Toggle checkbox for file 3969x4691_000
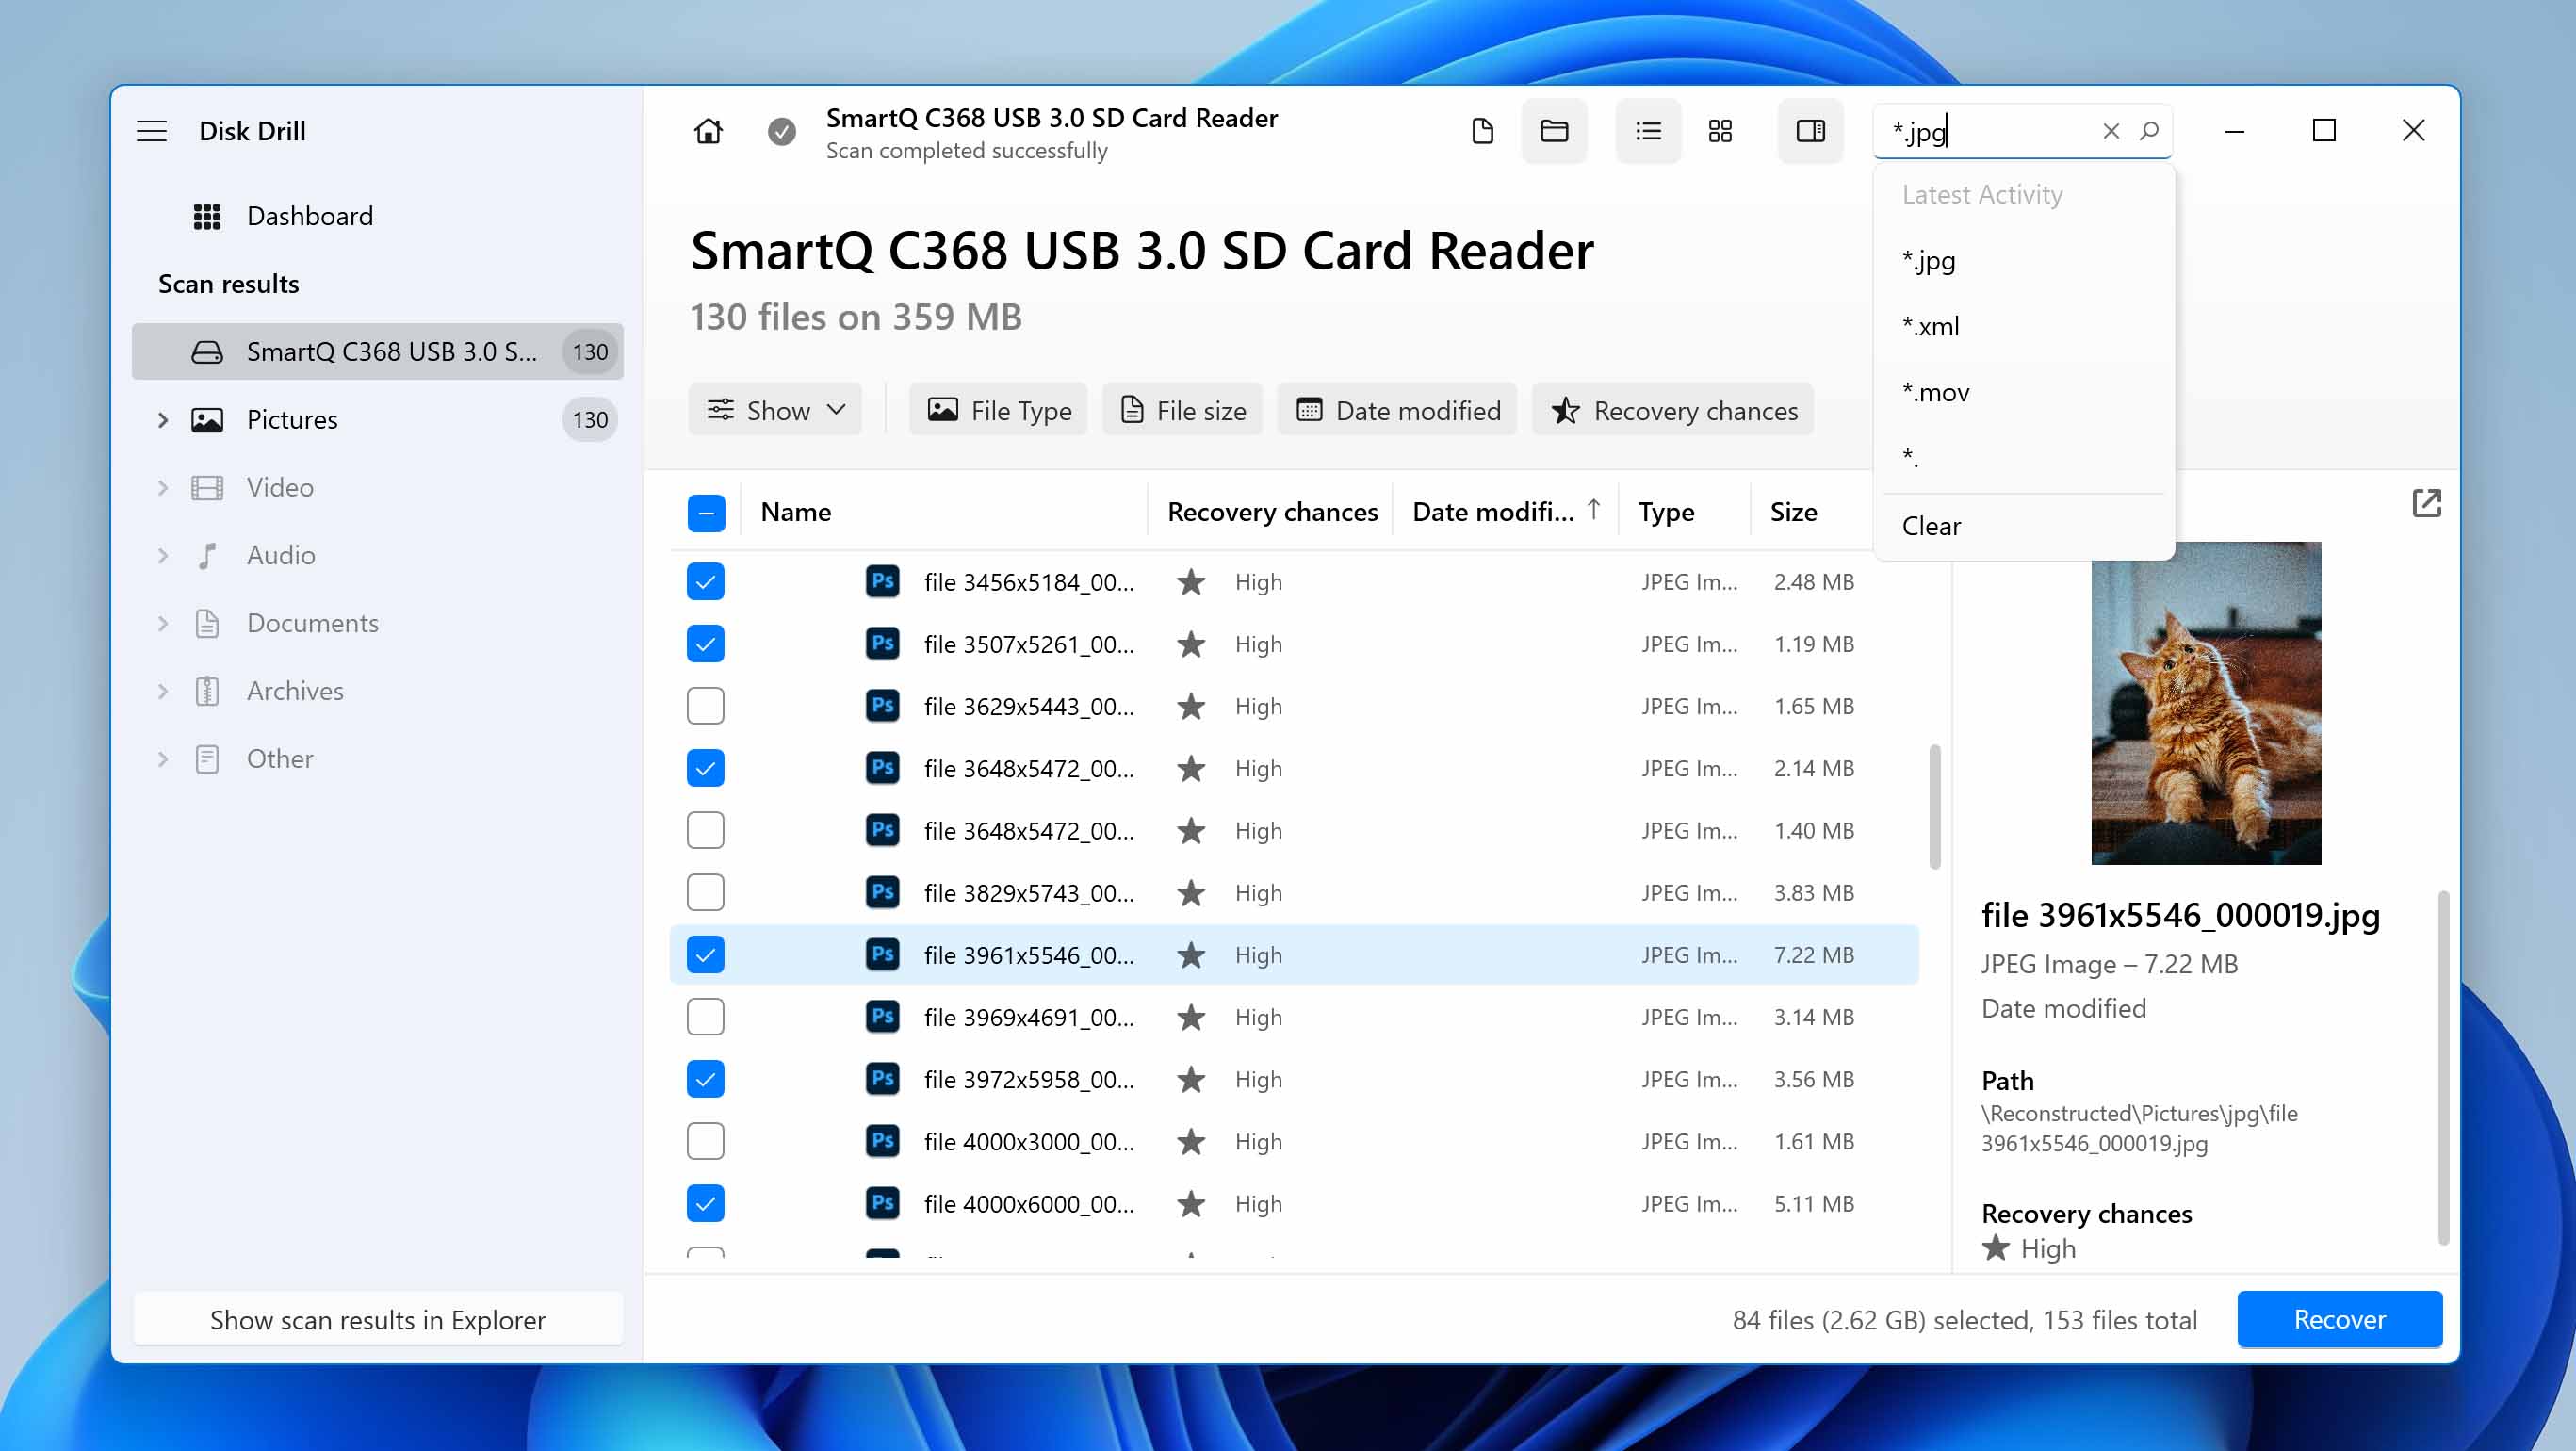Viewport: 2576px width, 1451px height. [706, 1018]
